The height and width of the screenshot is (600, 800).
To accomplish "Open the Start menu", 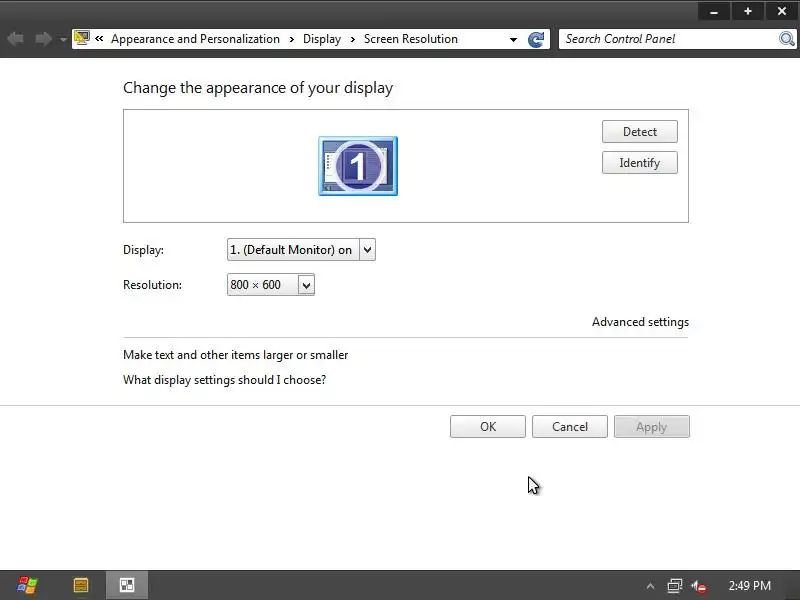I will (x=27, y=585).
